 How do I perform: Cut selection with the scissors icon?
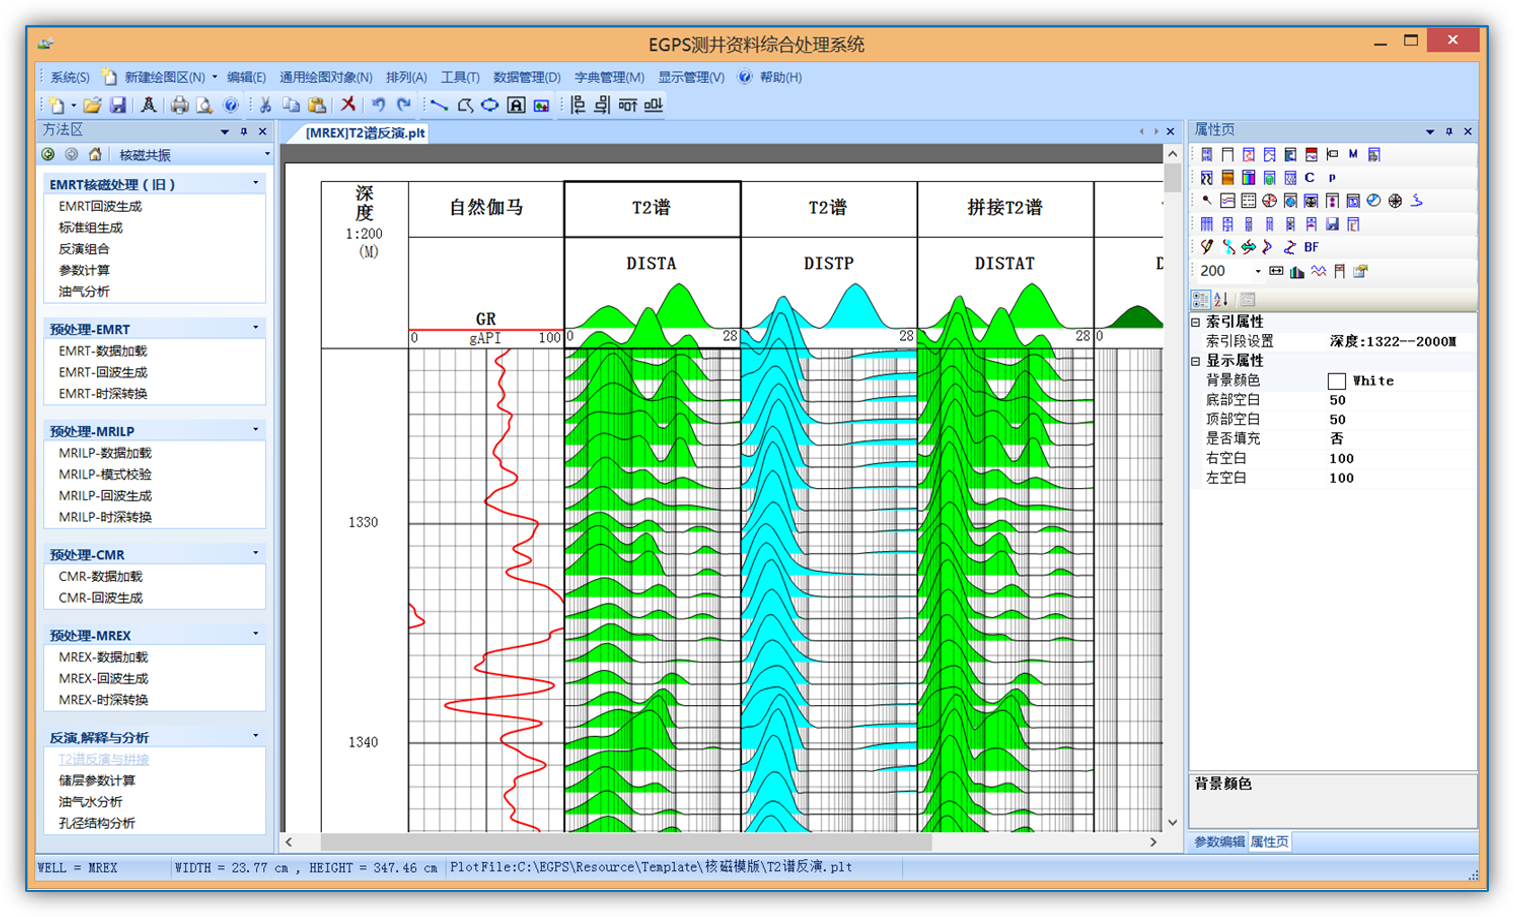coord(265,105)
